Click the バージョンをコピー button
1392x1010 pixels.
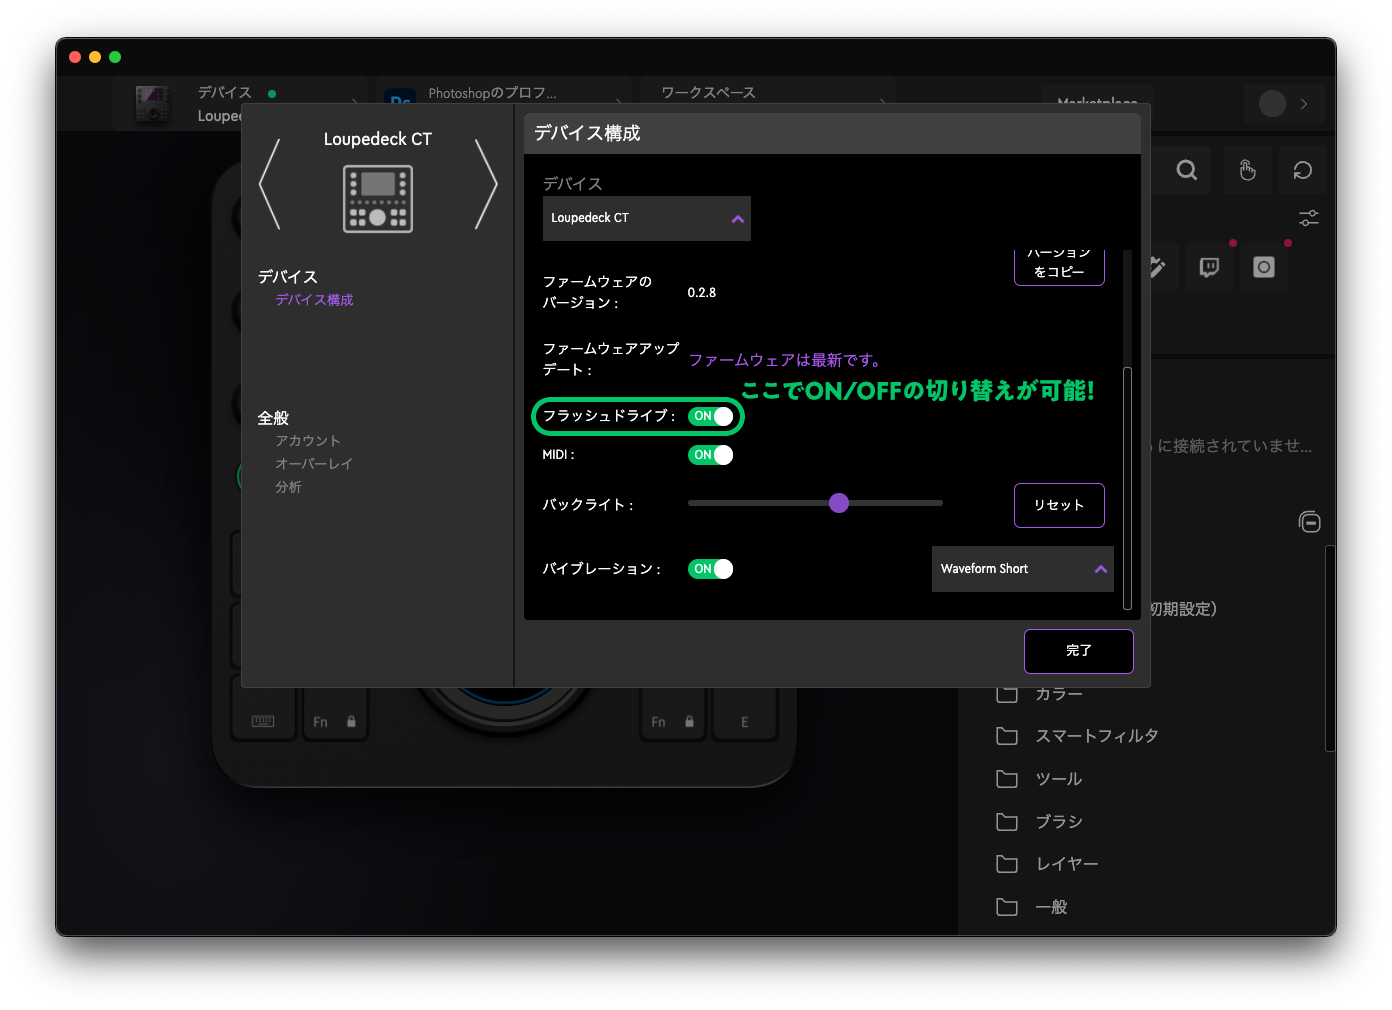point(1059,266)
